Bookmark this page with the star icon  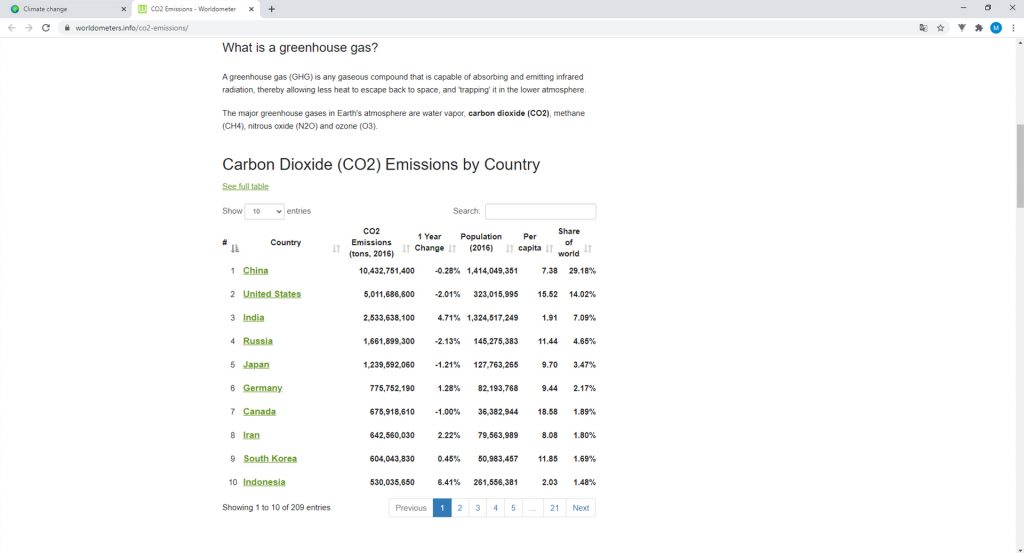[x=940, y=28]
